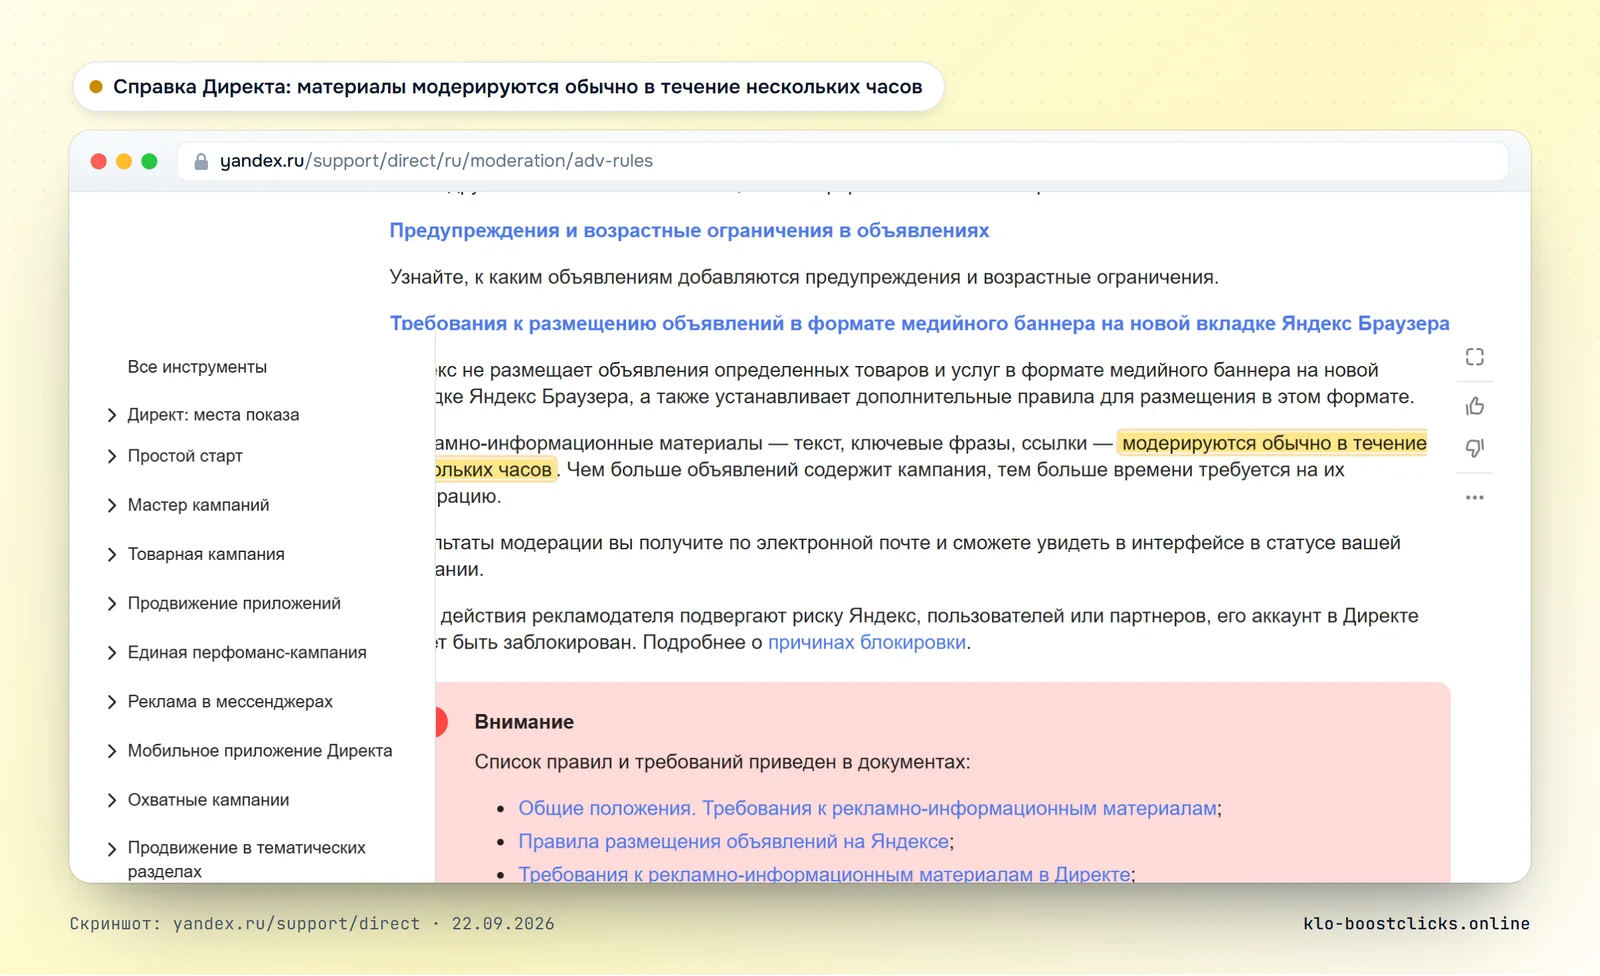This screenshot has height=976, width=1600.
Task: Expand the chevron beside Продвижение приложений
Action: pyautogui.click(x=111, y=603)
